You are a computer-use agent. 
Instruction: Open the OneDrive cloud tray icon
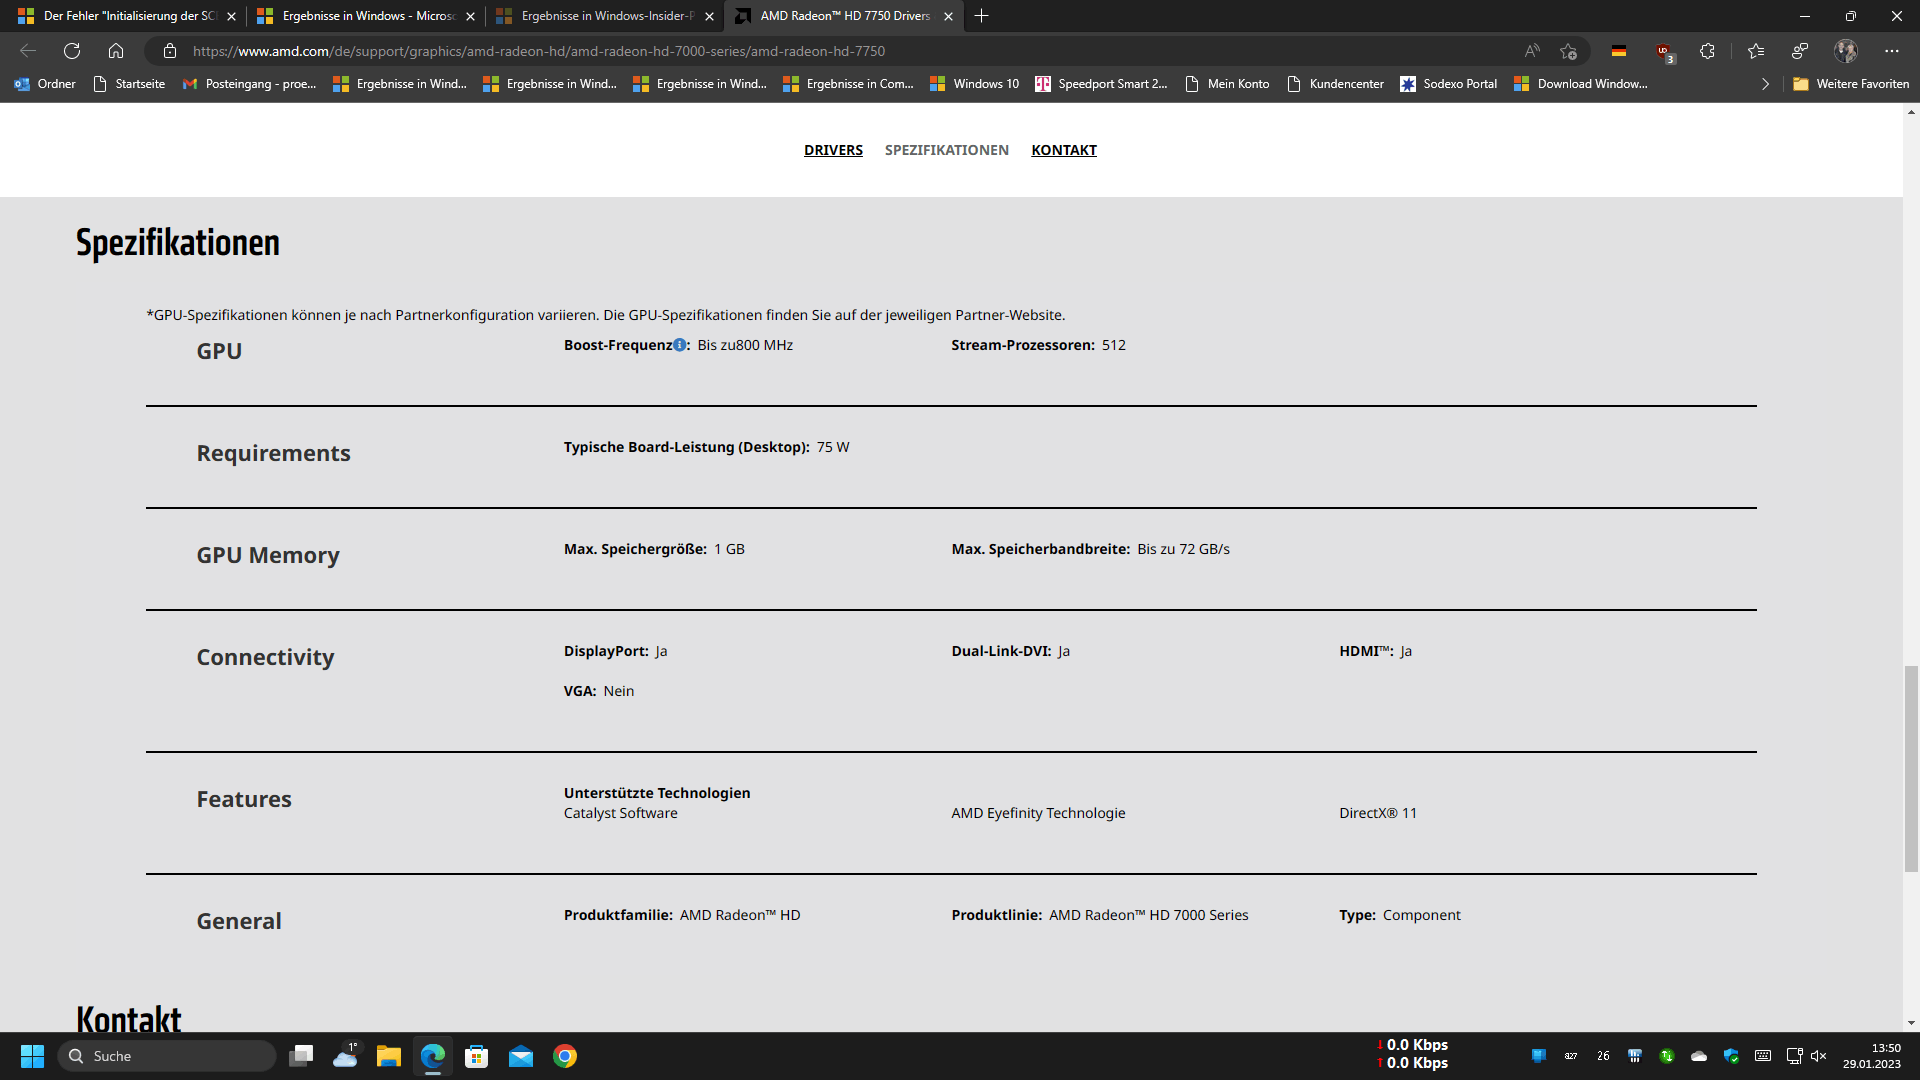coord(1699,1056)
